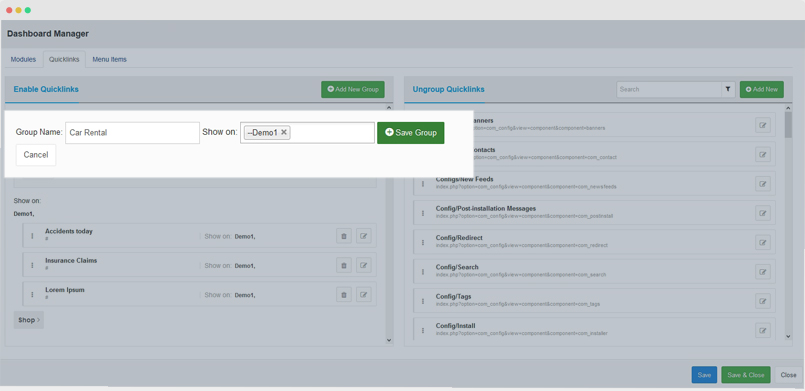
Task: Expand the Shop group
Action: click(29, 320)
